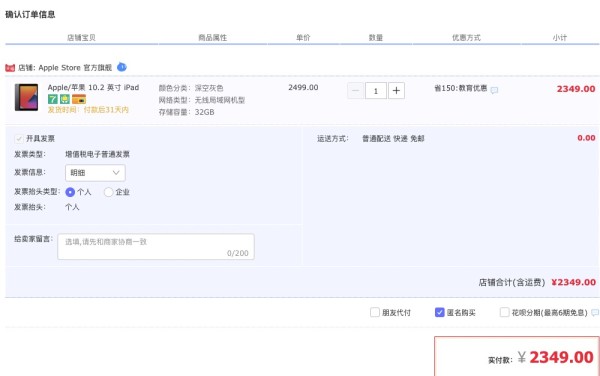600x376 pixels.
Task: Click the 普通配送 快递 免邮 shipping text
Action: pos(393,138)
